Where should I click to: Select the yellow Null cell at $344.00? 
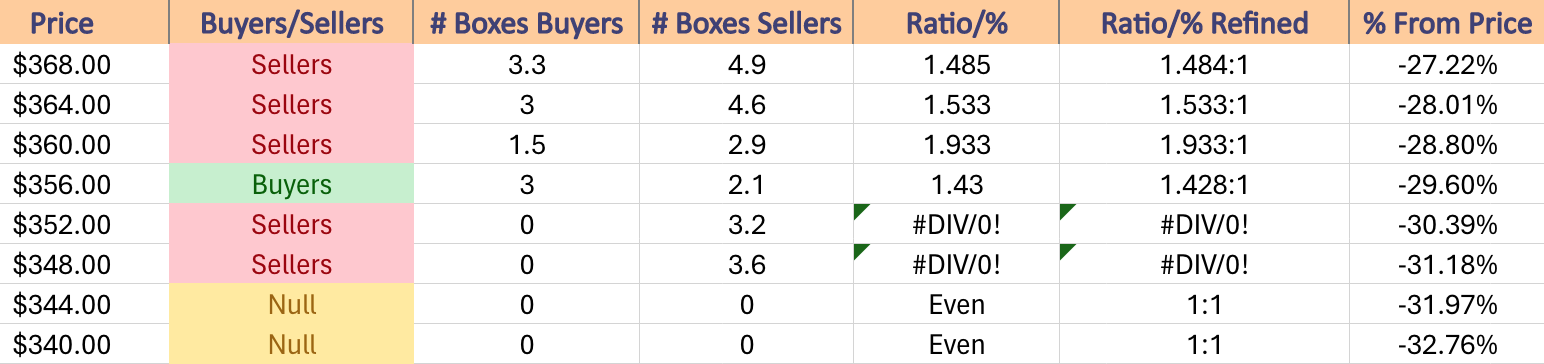(x=291, y=305)
